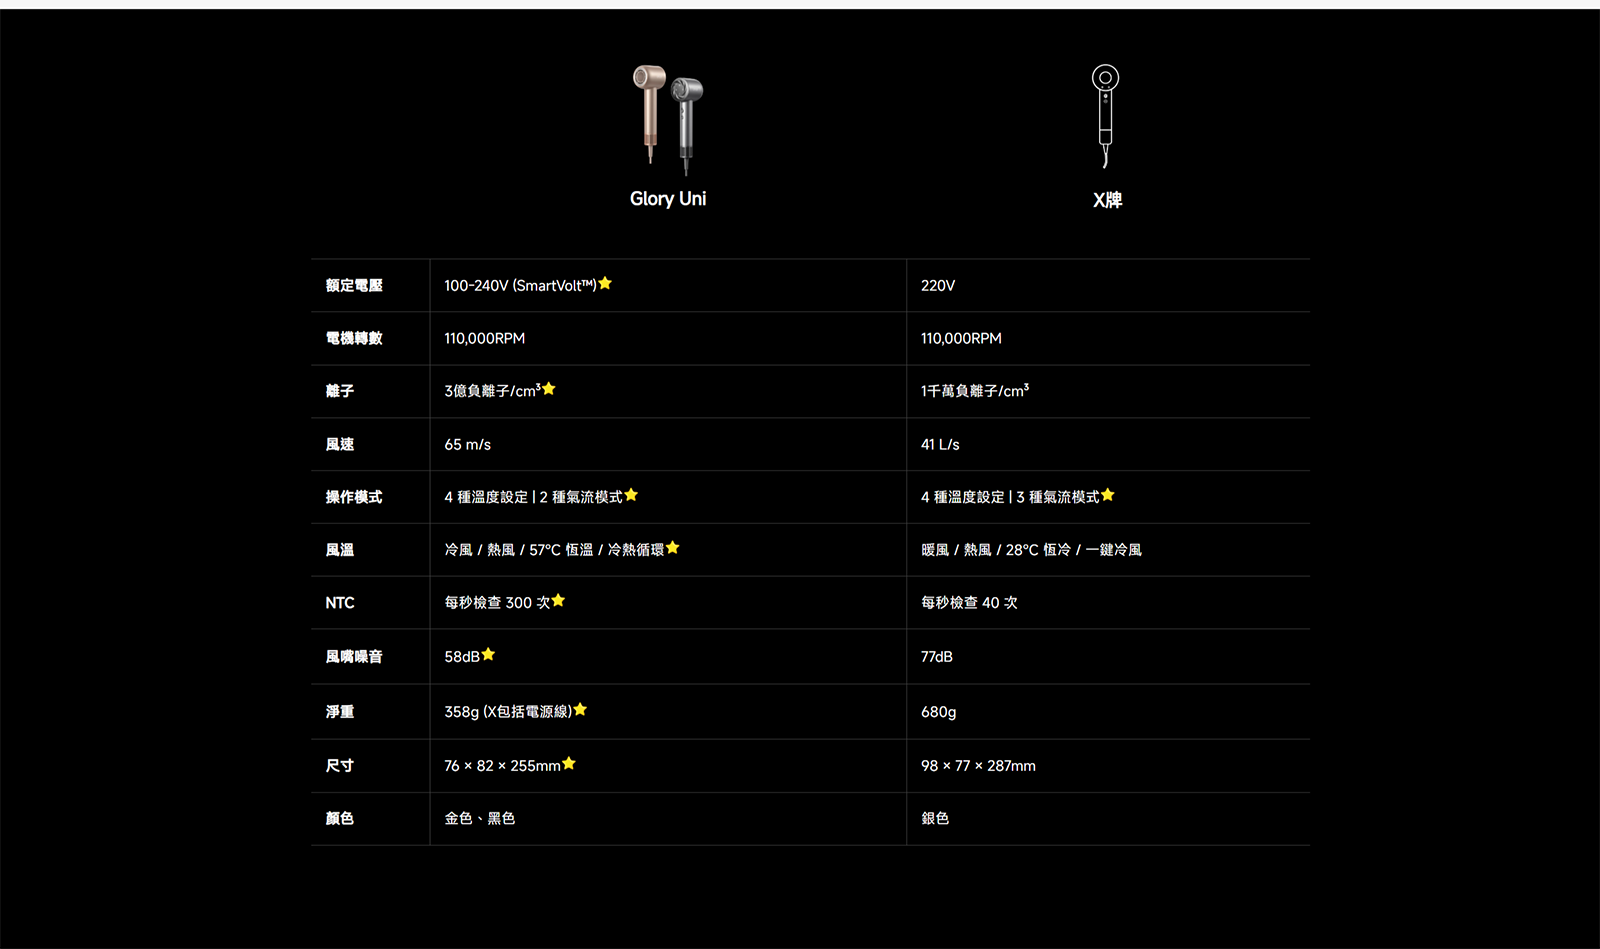
Task: Select the "98 × 77 × 287mm" dimensions
Action: point(979,766)
